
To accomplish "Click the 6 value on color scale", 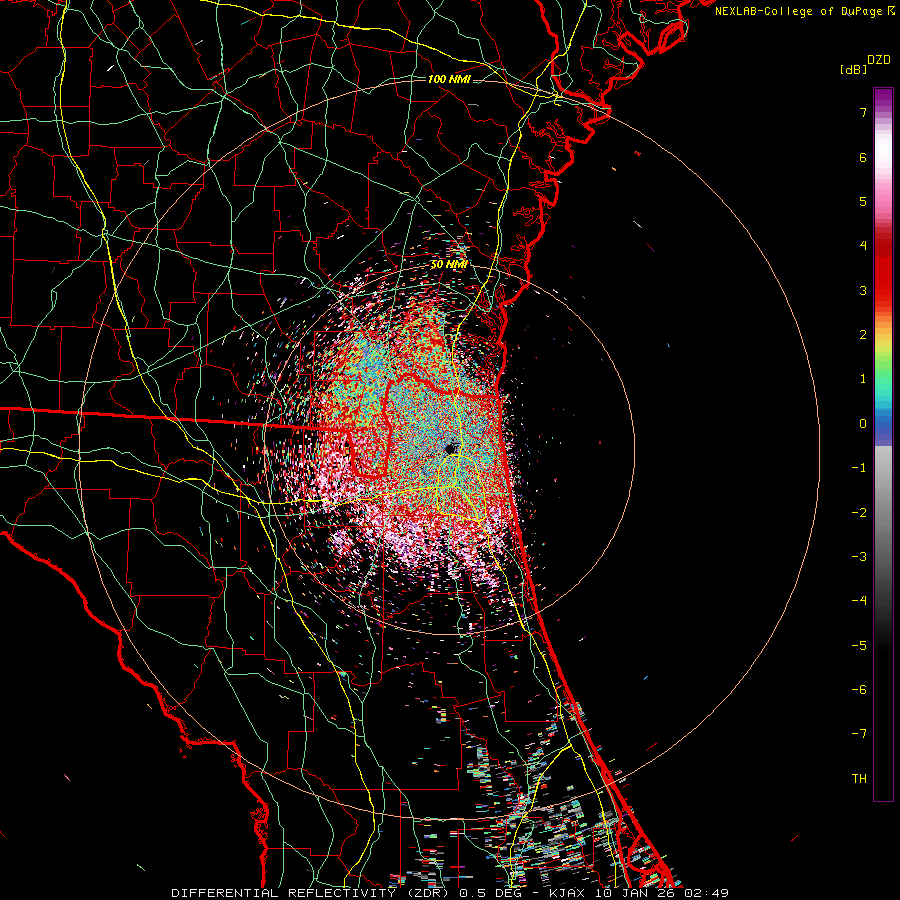I will [x=863, y=157].
